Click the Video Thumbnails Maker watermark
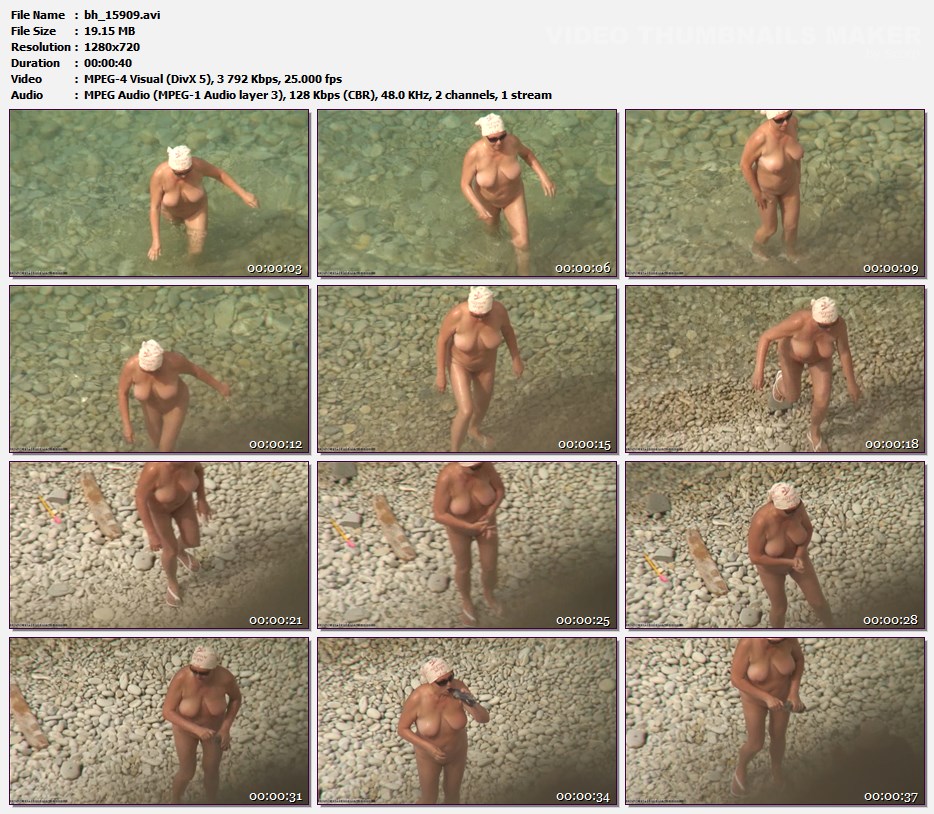Screen dimensions: 934x814 pyautogui.click(x=733, y=37)
